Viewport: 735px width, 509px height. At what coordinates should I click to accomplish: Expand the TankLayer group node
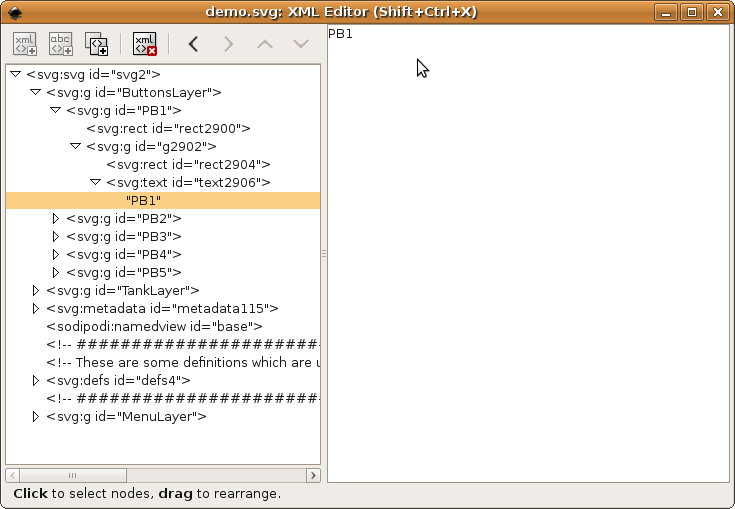tap(35, 291)
